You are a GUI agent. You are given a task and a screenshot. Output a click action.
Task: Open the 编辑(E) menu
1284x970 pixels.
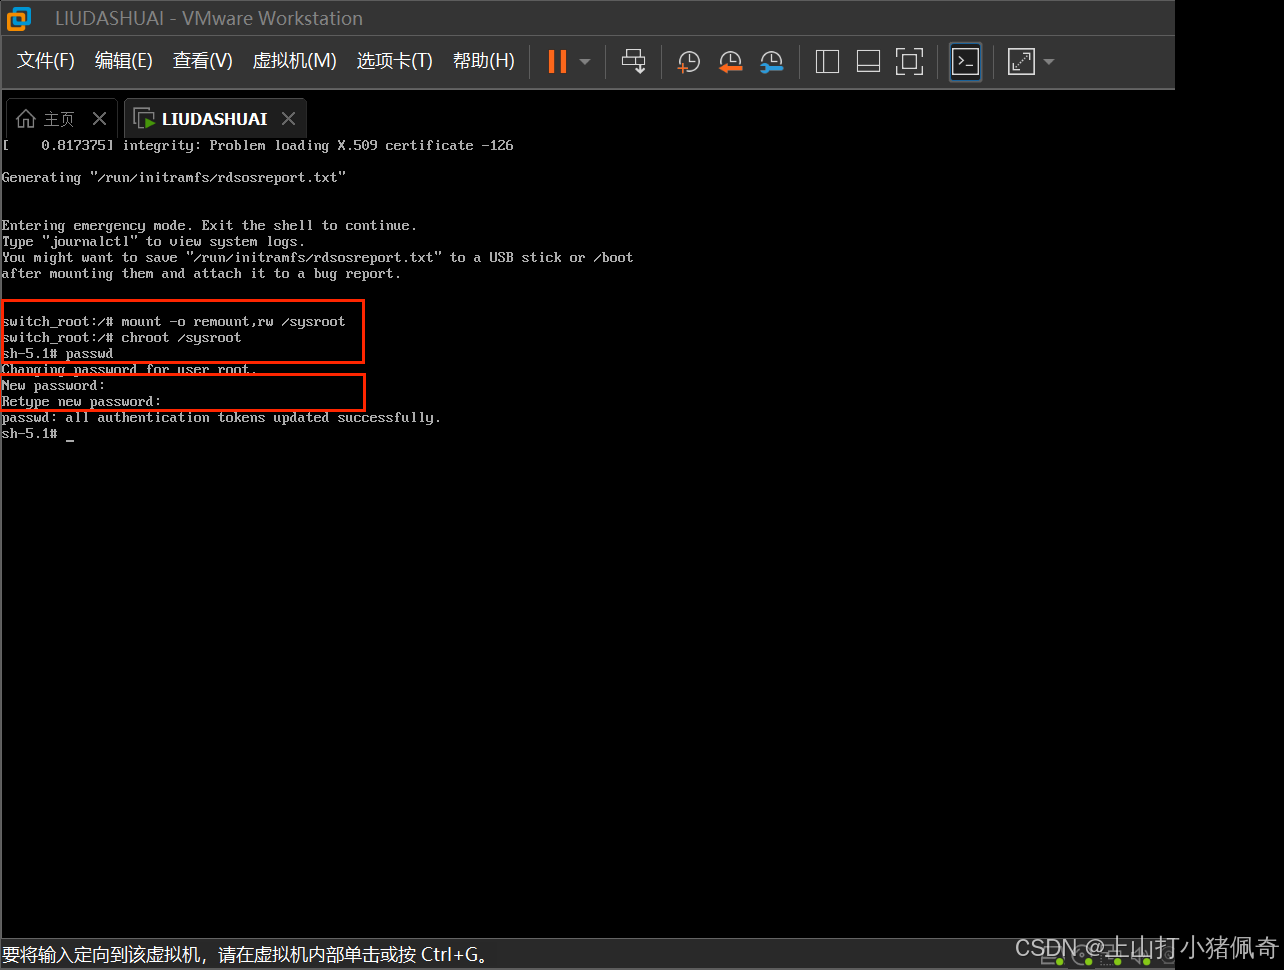point(124,61)
